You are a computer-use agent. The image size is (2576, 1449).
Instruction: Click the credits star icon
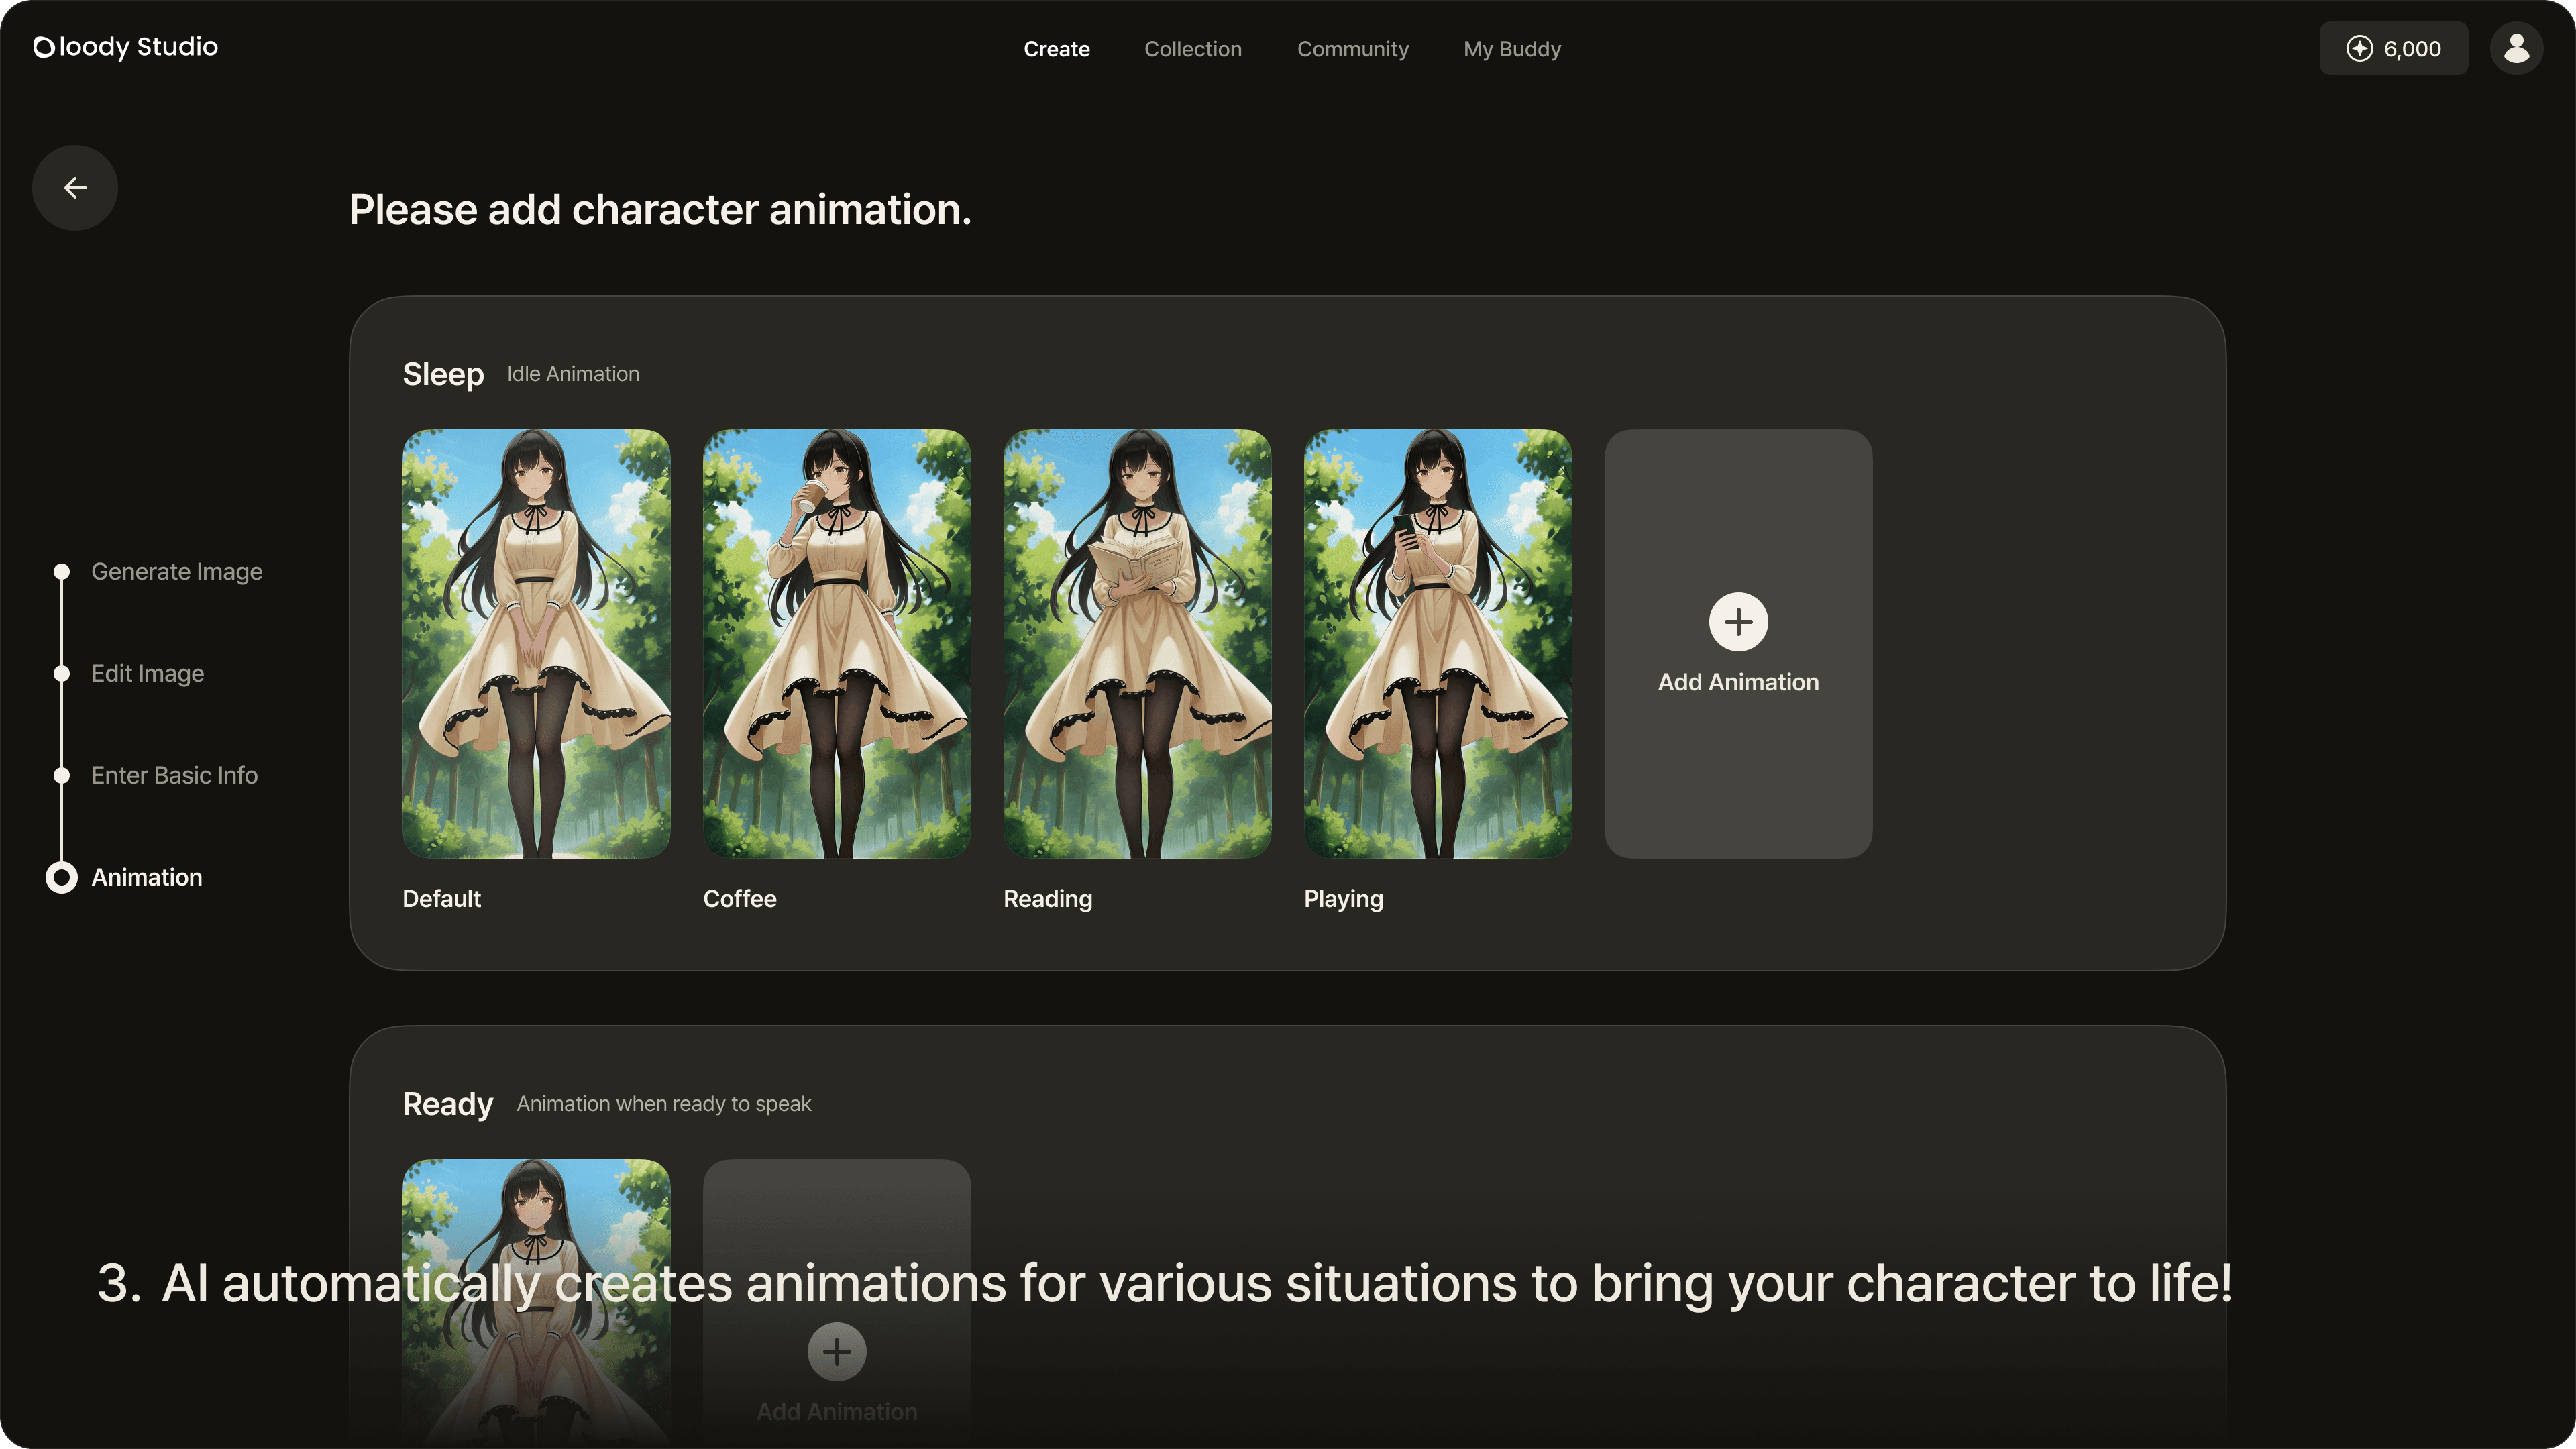[2359, 49]
